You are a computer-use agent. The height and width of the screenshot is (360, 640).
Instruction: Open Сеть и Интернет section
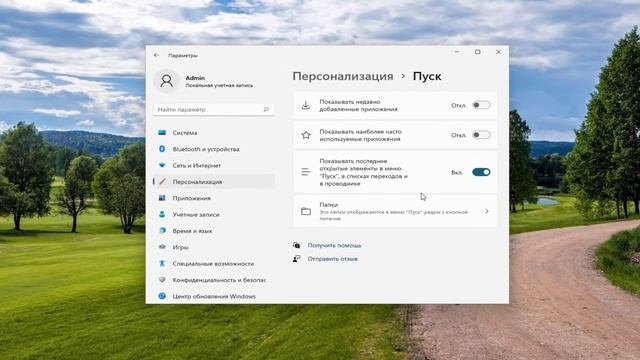click(214, 165)
